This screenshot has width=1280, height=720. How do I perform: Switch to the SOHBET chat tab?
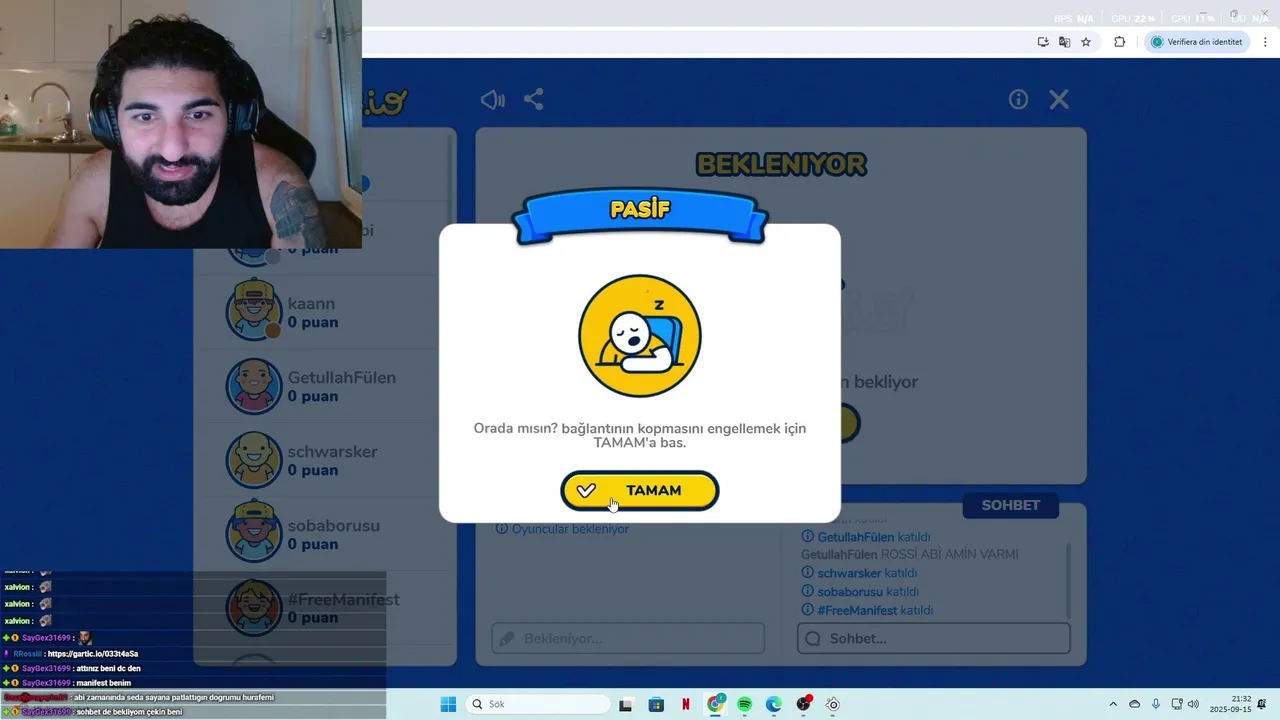point(1010,506)
